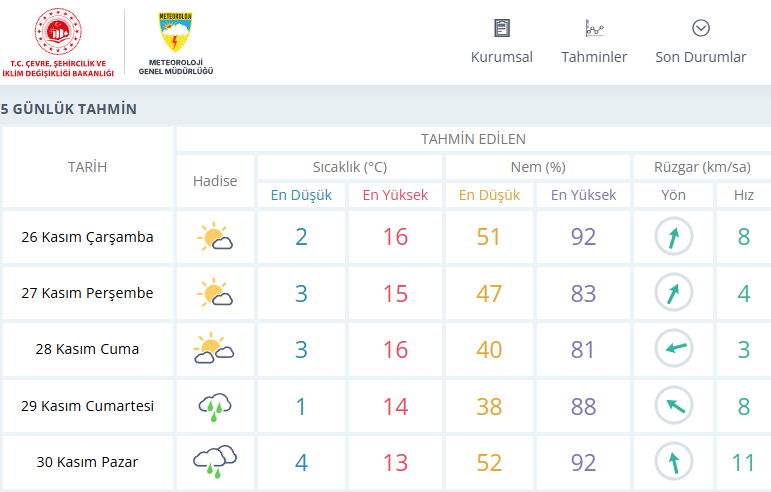Image resolution: width=771 pixels, height=492 pixels.
Task: Click wind direction arrow for 29 Kasım Cumartesi
Action: pos(673,406)
